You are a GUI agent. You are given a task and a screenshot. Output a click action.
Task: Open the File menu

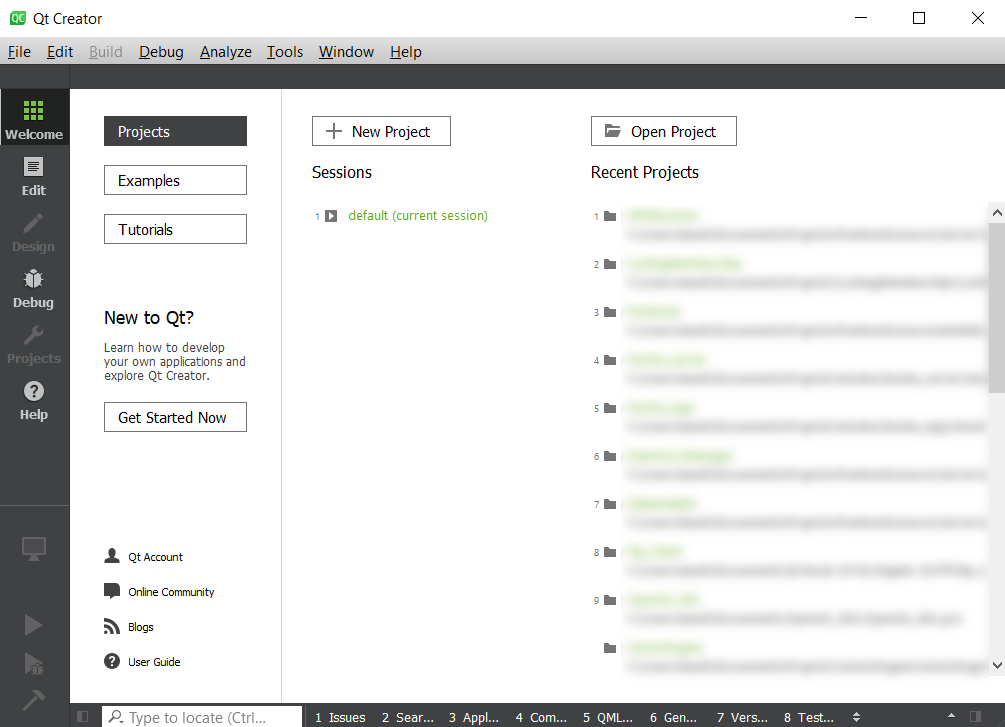19,52
